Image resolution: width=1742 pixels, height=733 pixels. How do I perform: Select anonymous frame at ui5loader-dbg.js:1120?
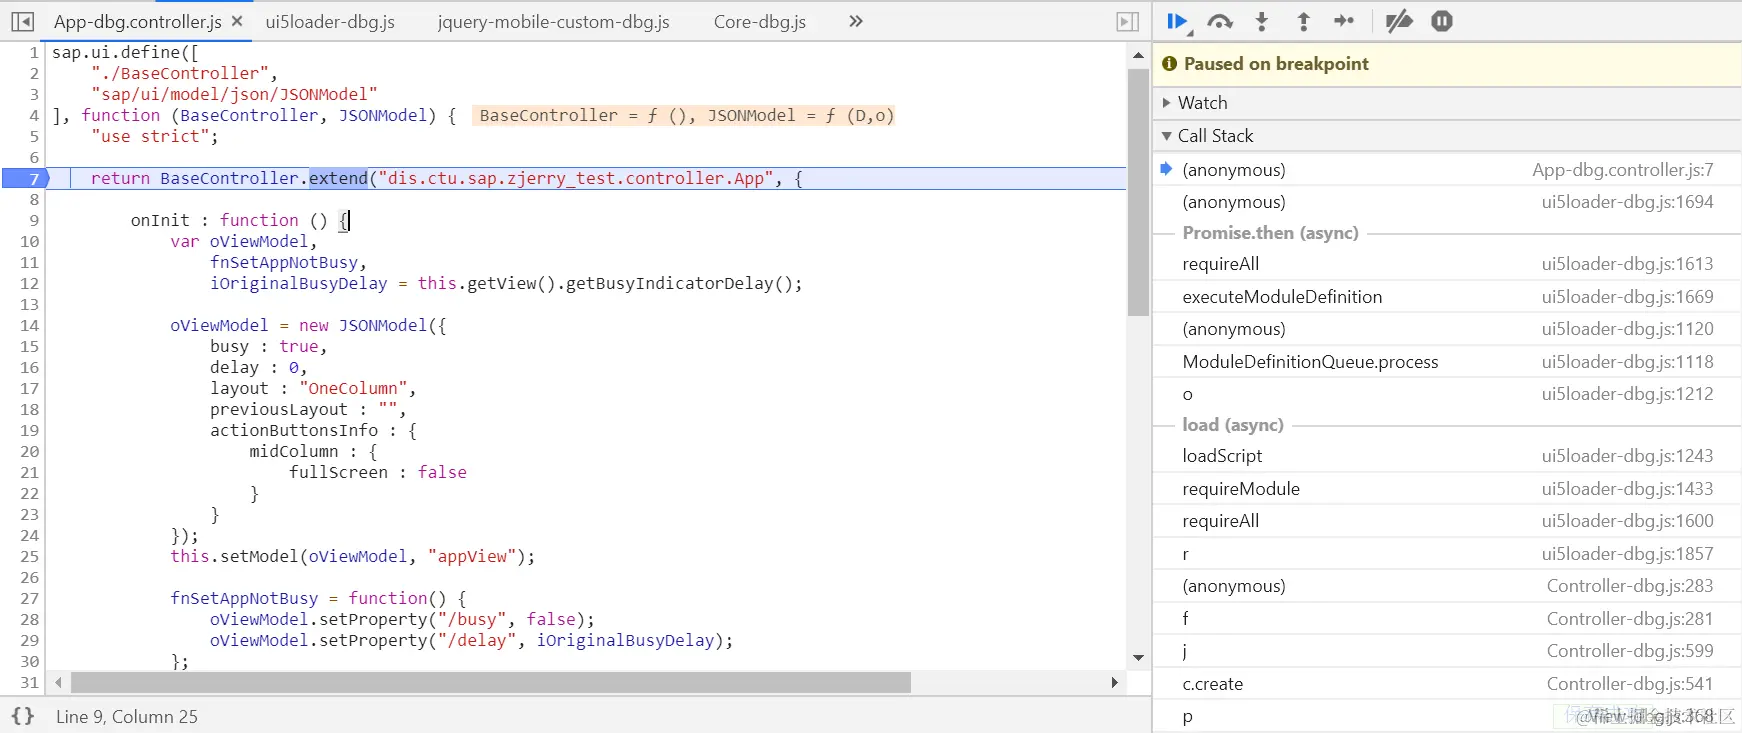(x=1447, y=329)
